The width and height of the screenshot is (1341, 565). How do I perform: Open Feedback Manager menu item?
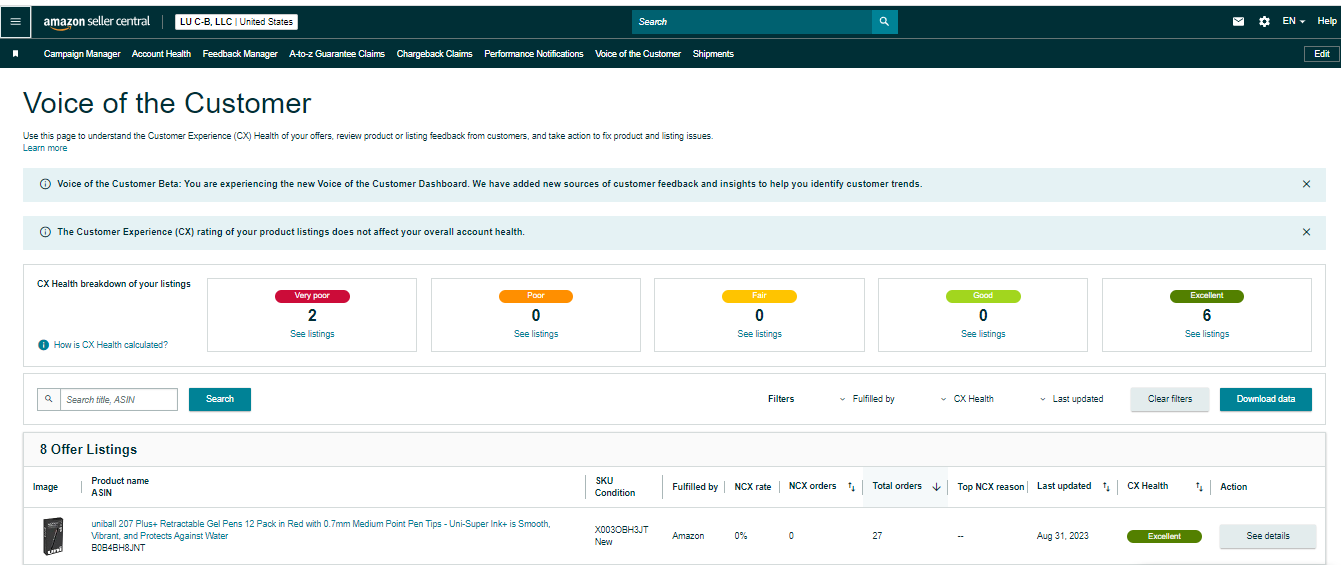coord(240,54)
